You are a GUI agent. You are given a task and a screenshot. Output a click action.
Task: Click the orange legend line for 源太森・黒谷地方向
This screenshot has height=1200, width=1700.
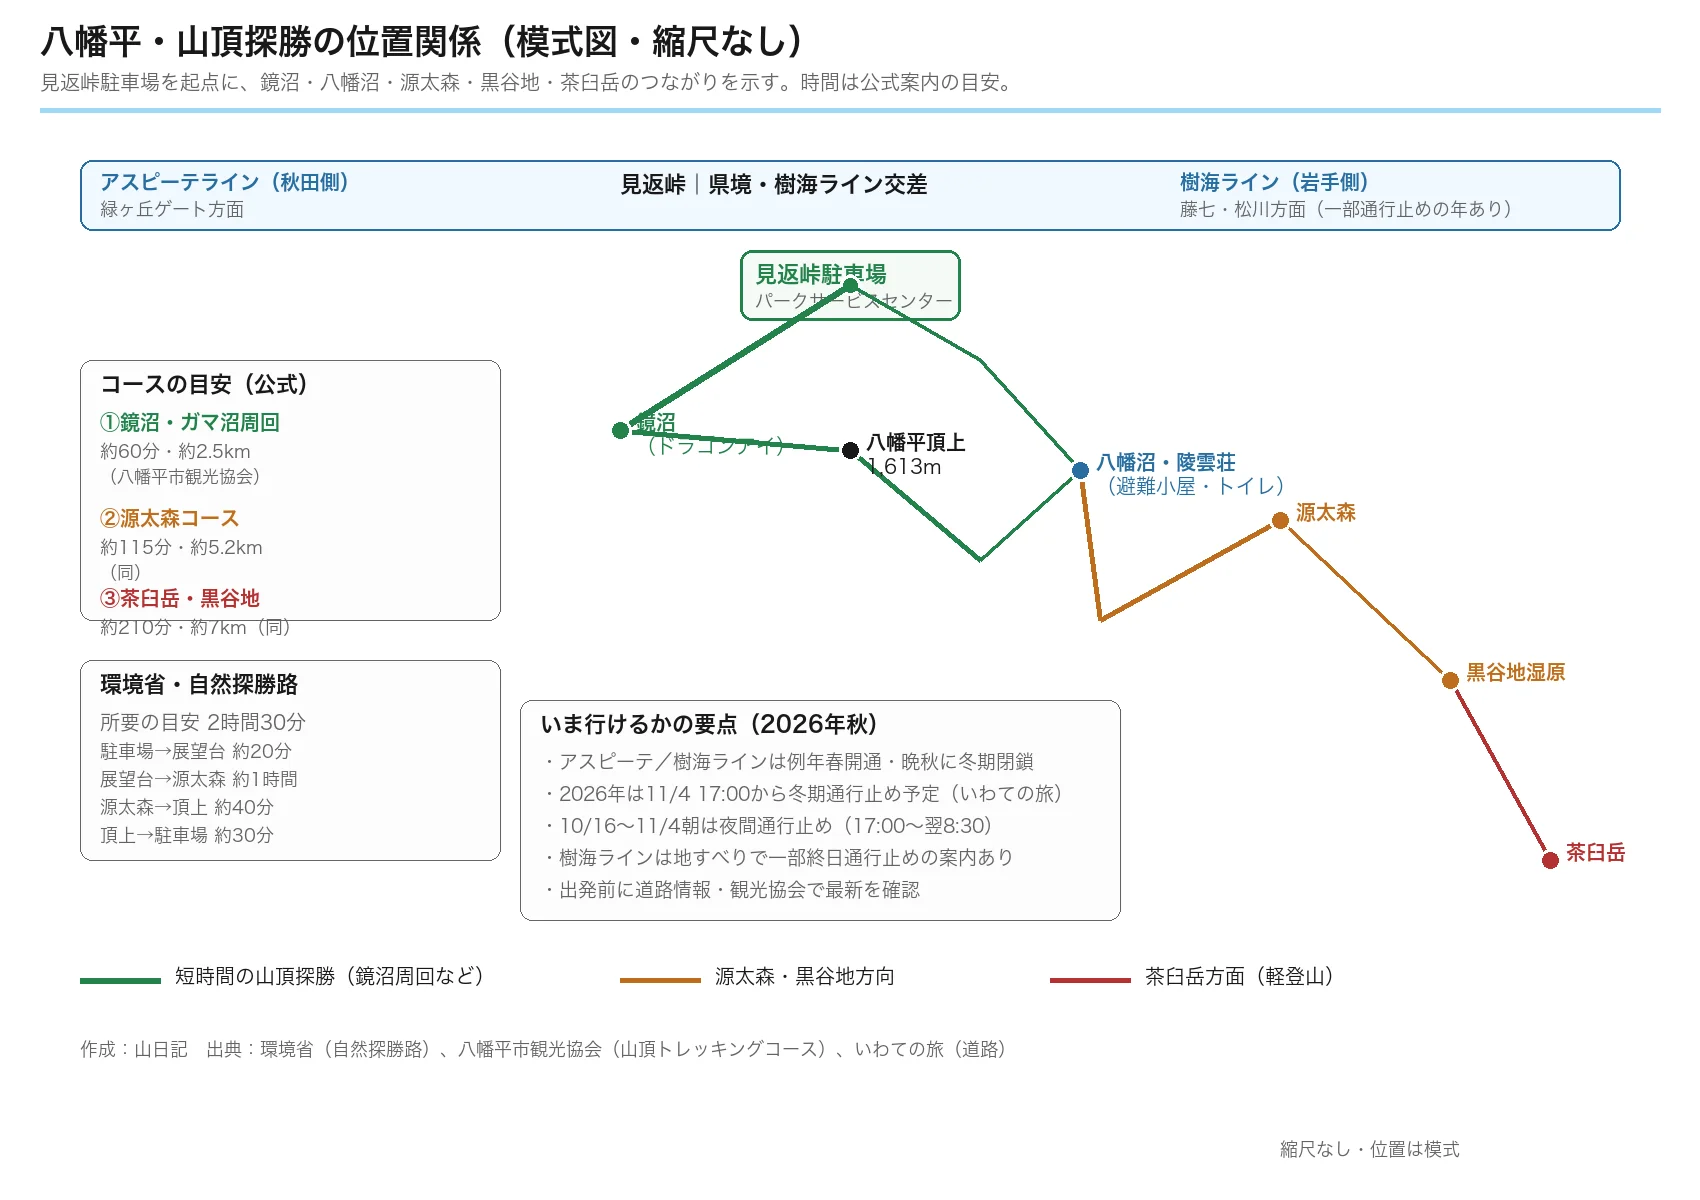(660, 980)
